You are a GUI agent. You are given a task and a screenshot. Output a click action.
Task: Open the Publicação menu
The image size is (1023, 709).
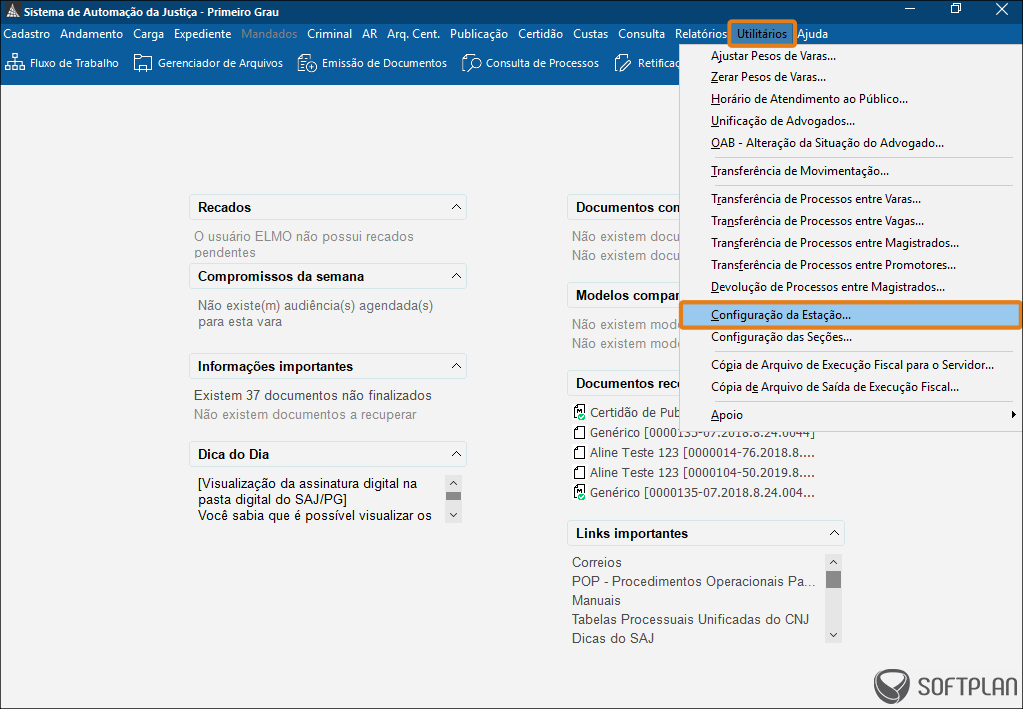tap(479, 34)
